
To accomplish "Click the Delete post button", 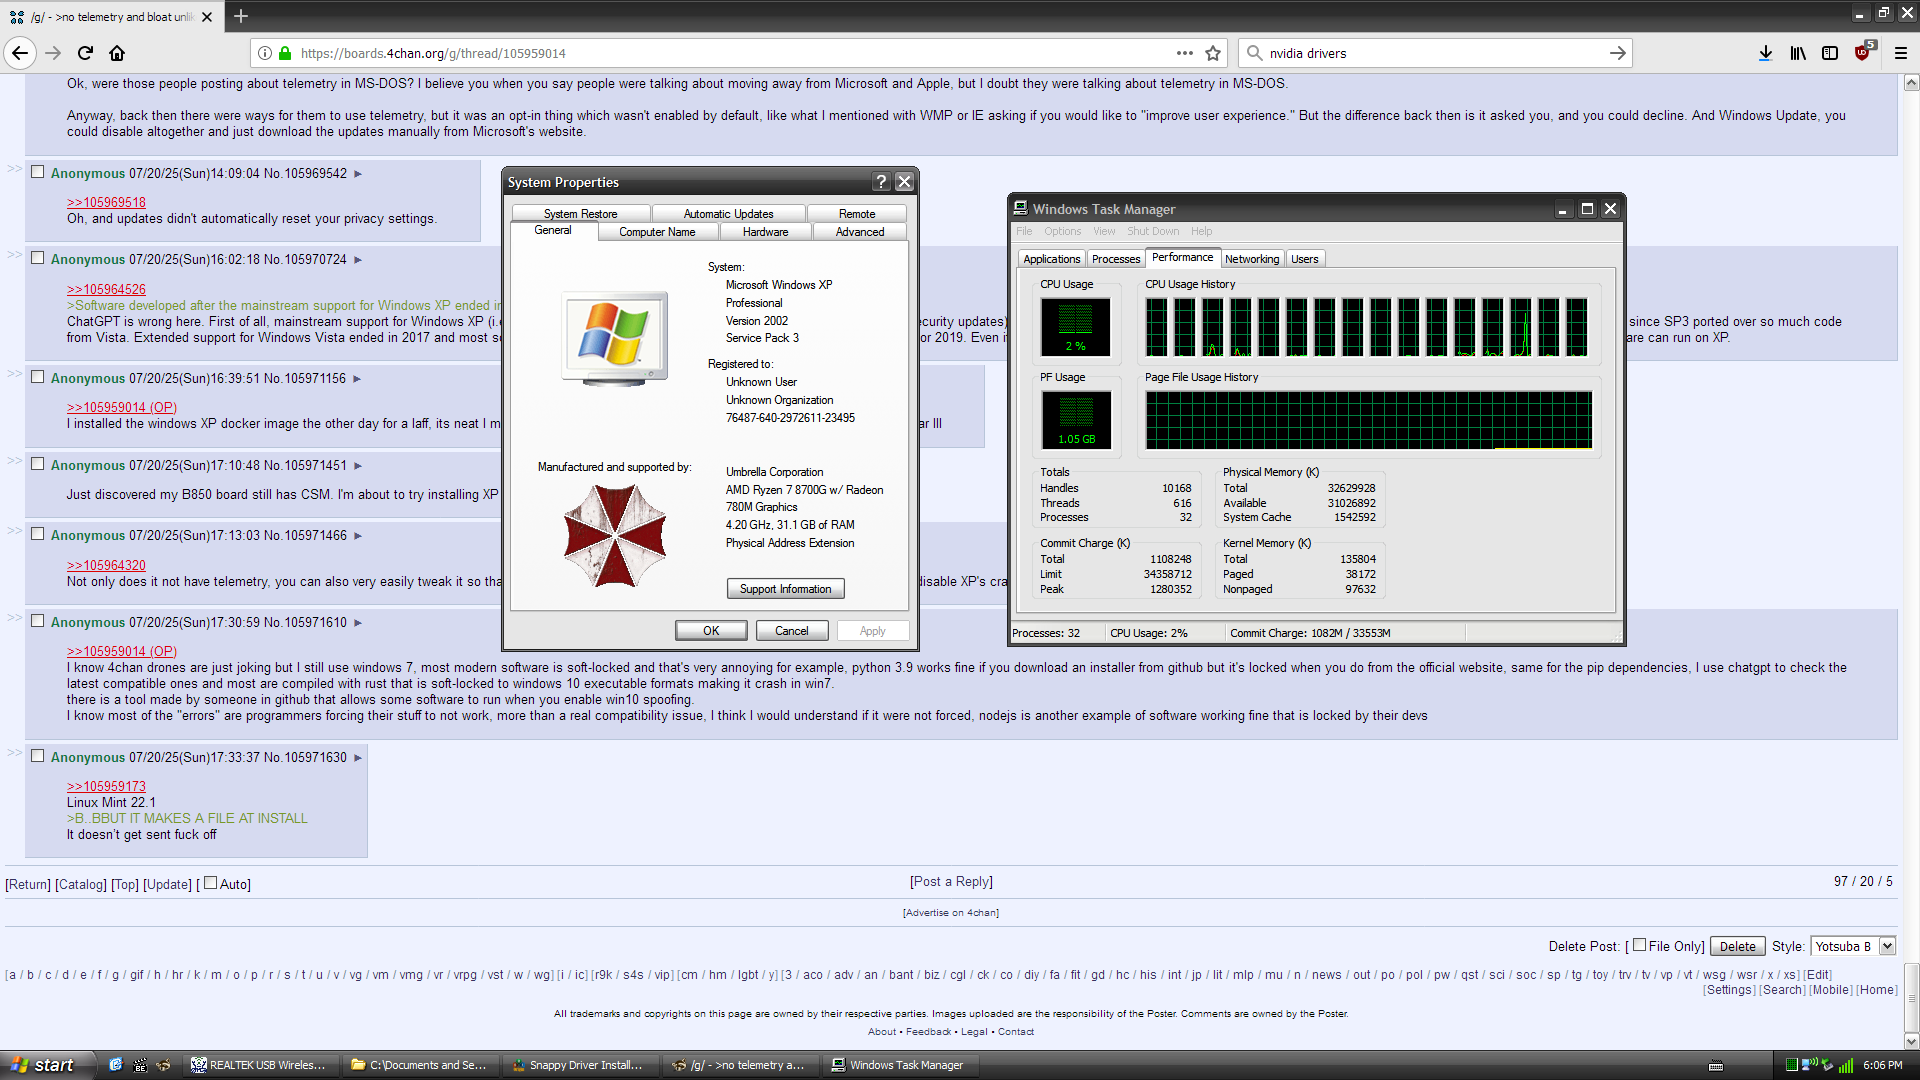I will [1737, 946].
